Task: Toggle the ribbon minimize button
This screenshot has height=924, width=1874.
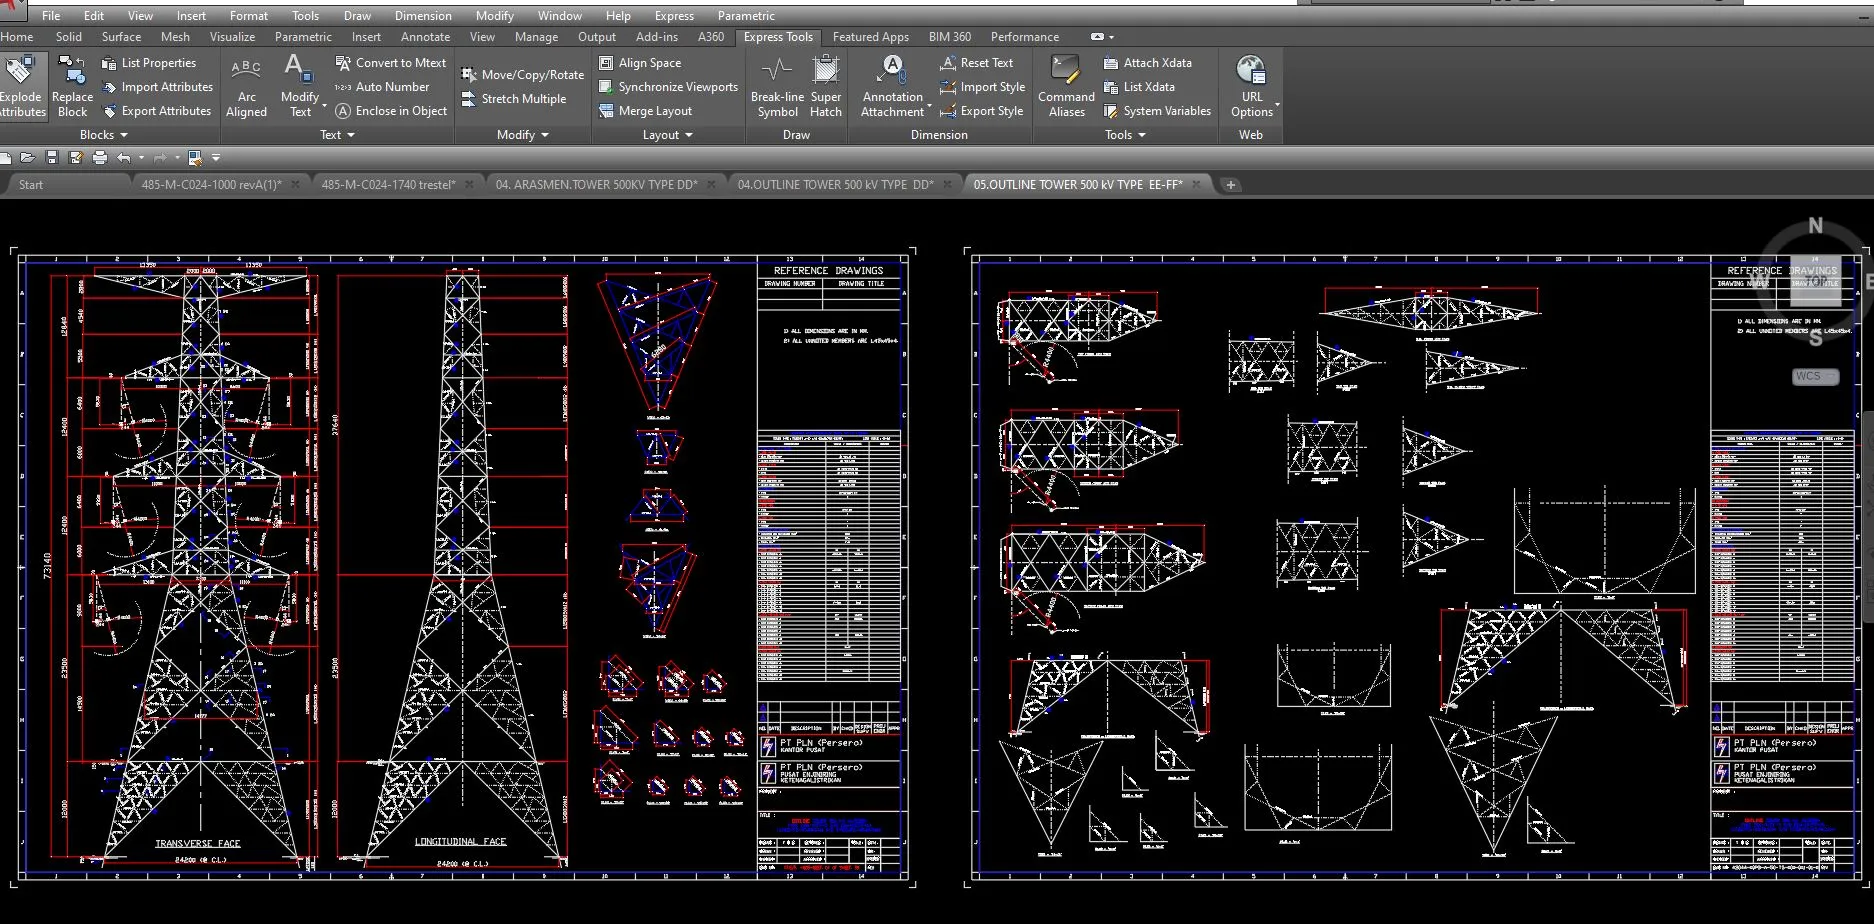Action: point(1097,37)
